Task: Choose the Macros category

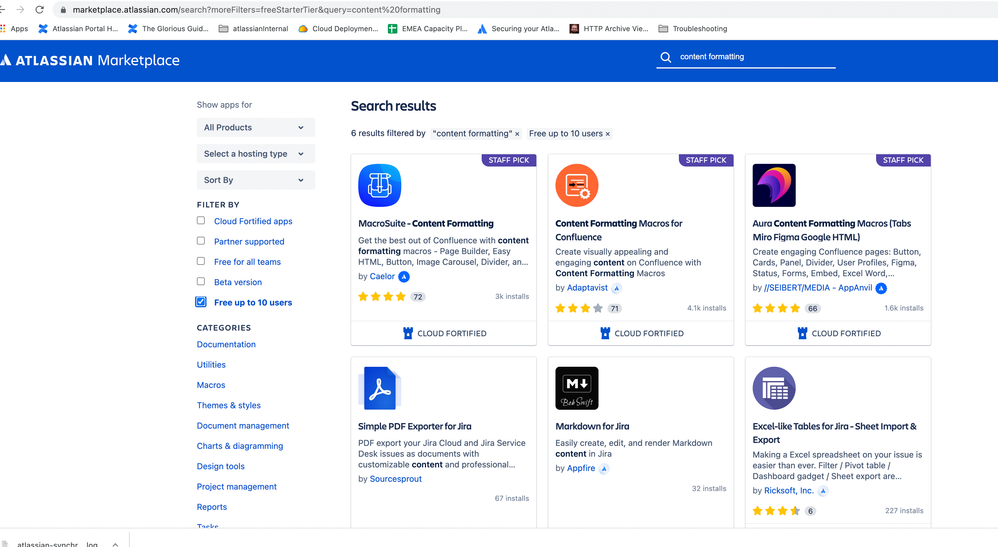Action: pyautogui.click(x=211, y=385)
